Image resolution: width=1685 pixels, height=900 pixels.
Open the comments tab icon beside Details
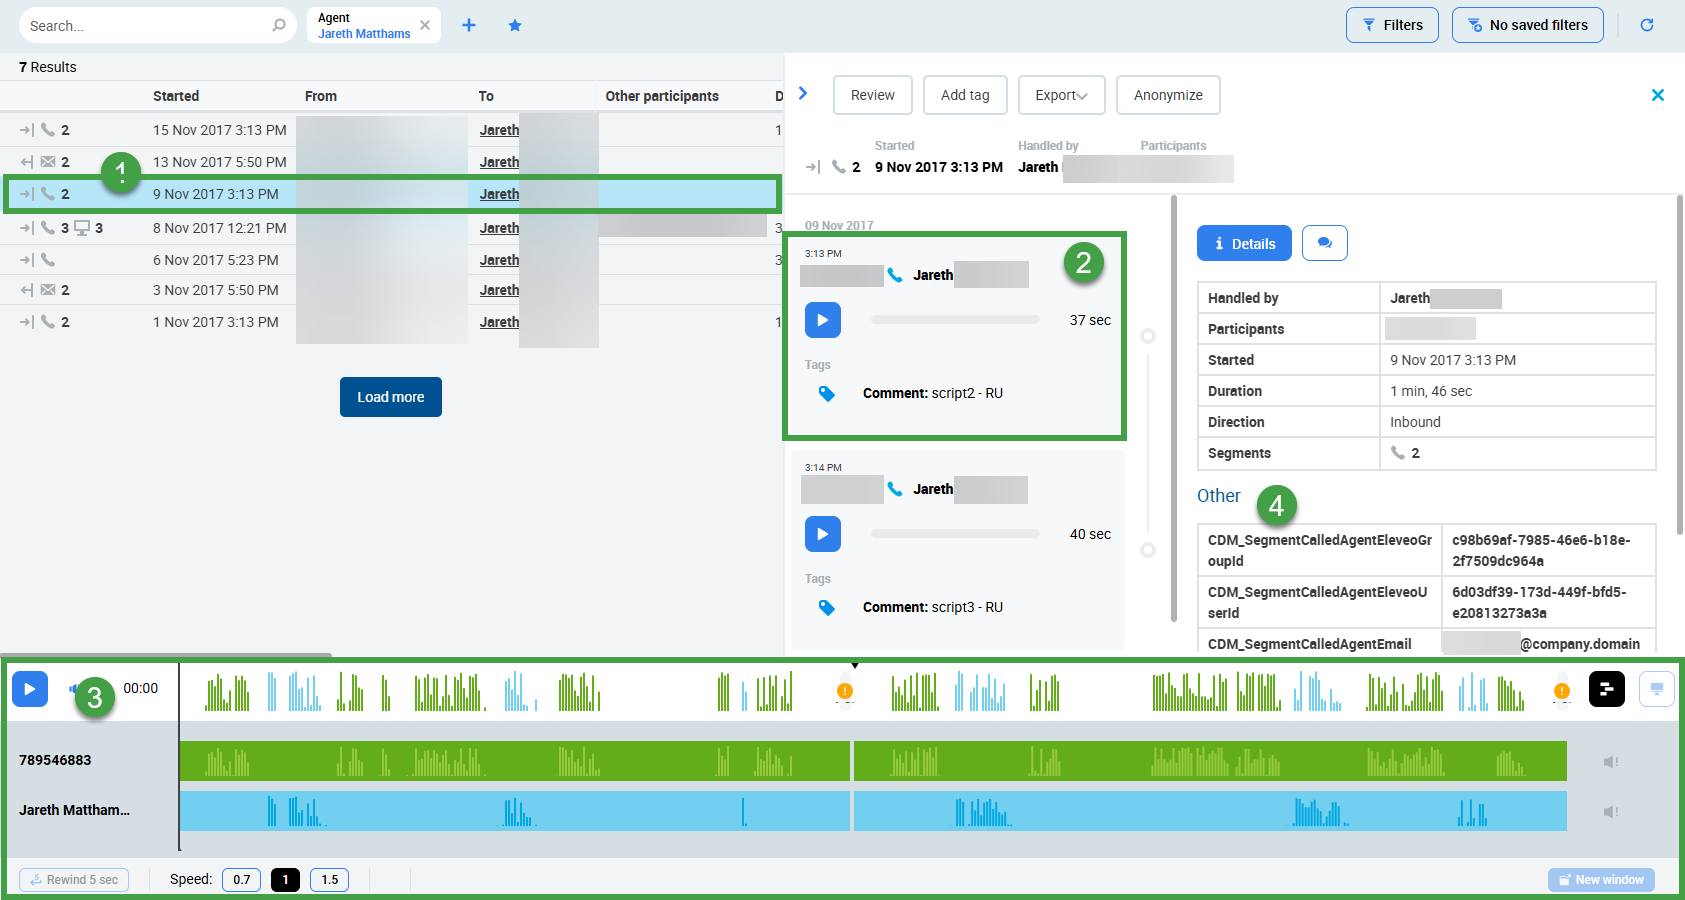(x=1324, y=243)
